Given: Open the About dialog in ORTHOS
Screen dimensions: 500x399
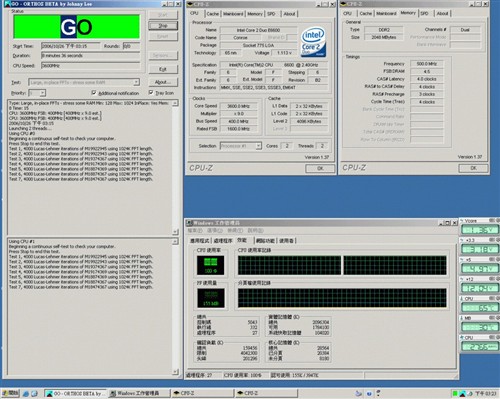Looking at the screenshot, I should pos(163,82).
